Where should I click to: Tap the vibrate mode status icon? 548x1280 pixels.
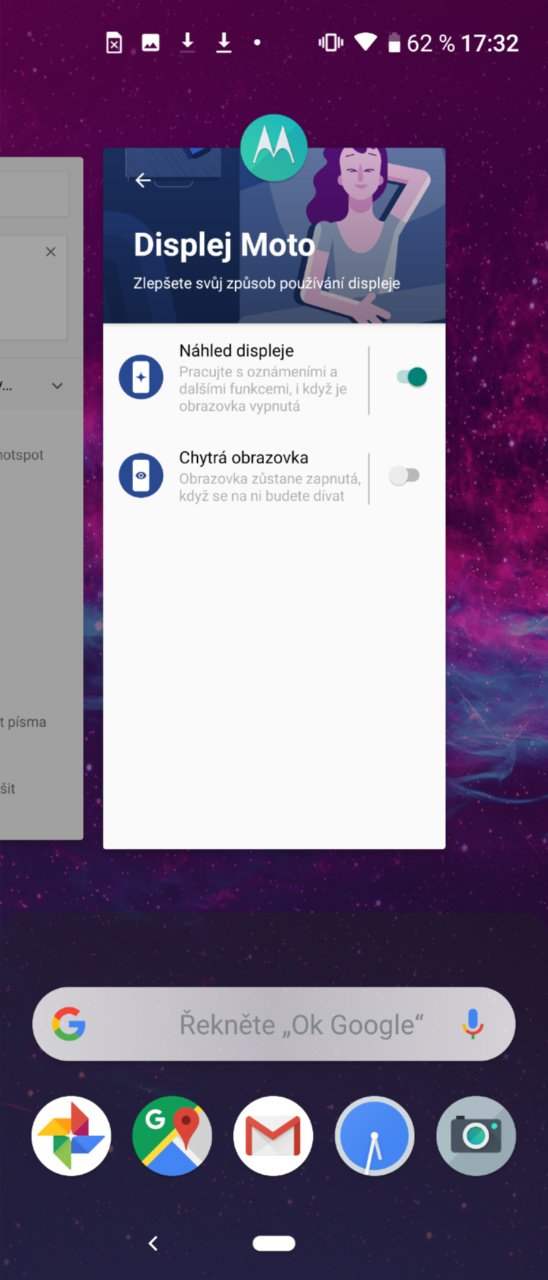pyautogui.click(x=329, y=43)
